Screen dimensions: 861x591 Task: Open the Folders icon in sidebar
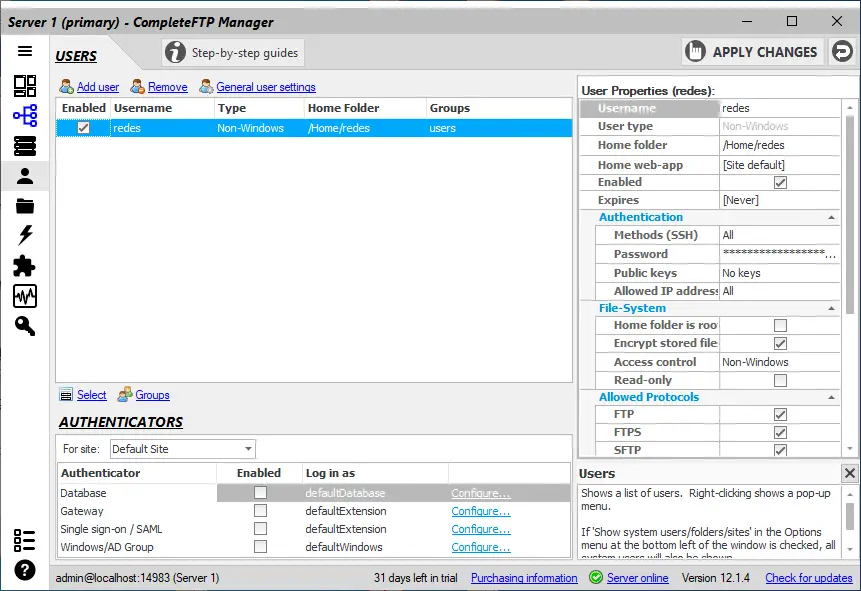pos(25,206)
